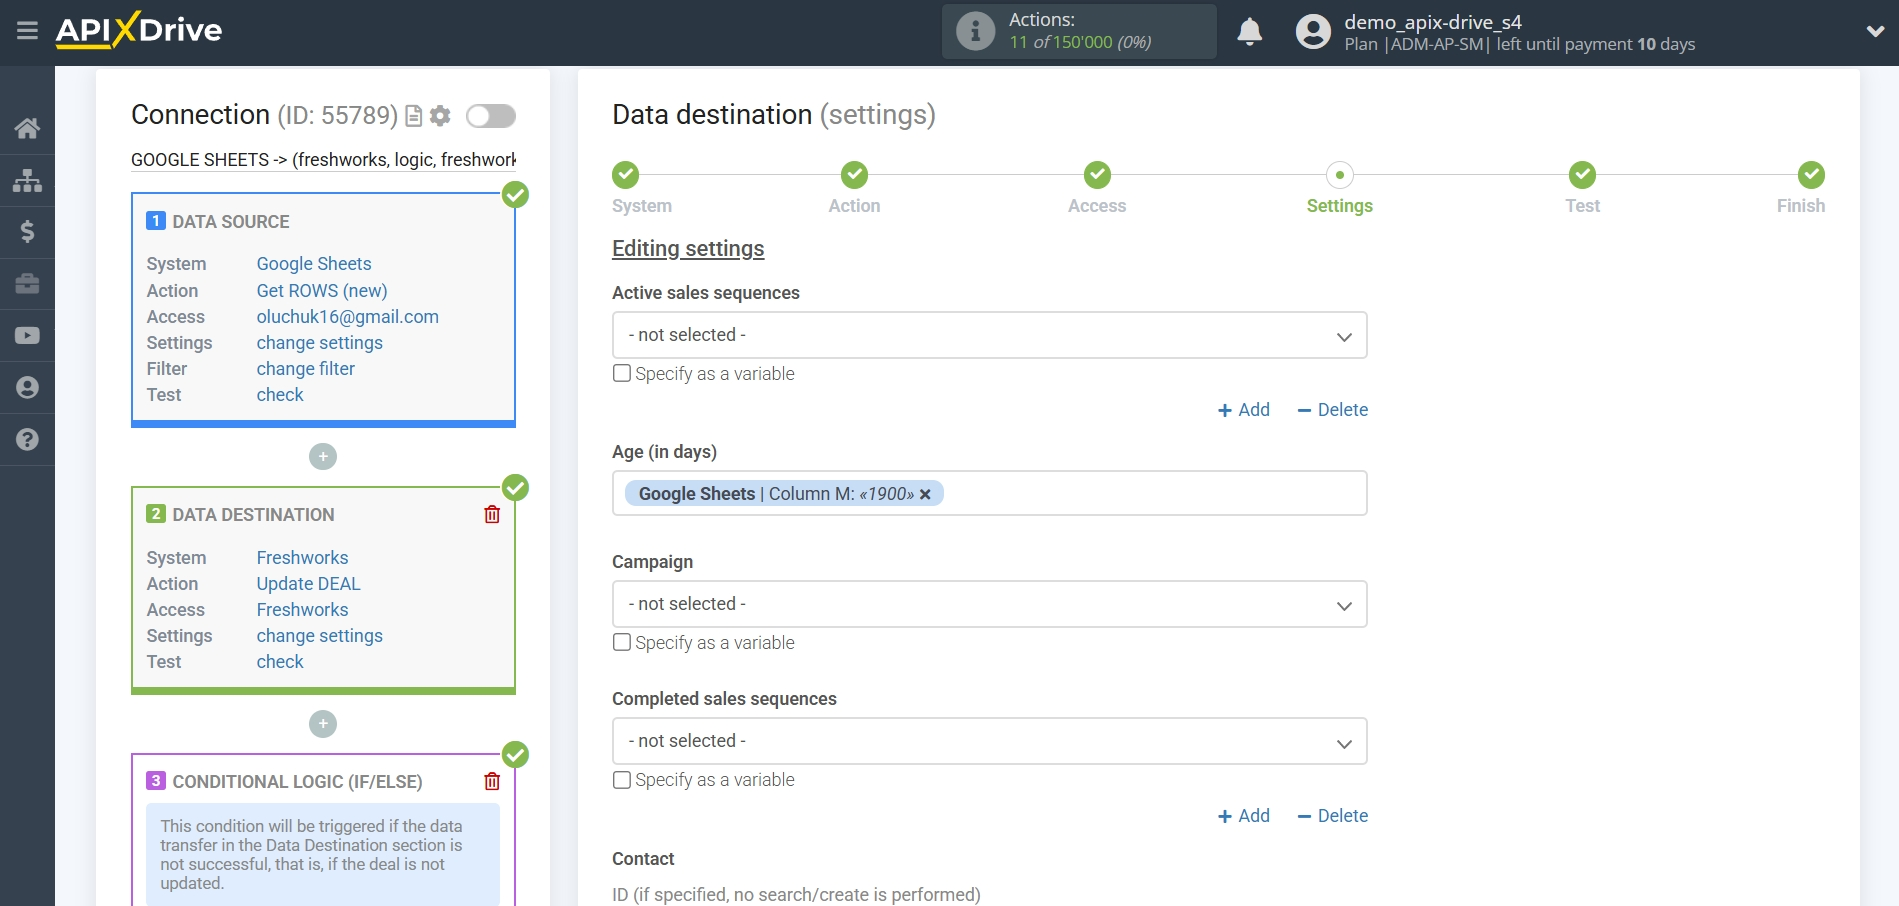1899x906 pixels.
Task: Open the Campaign dropdown
Action: click(x=989, y=604)
